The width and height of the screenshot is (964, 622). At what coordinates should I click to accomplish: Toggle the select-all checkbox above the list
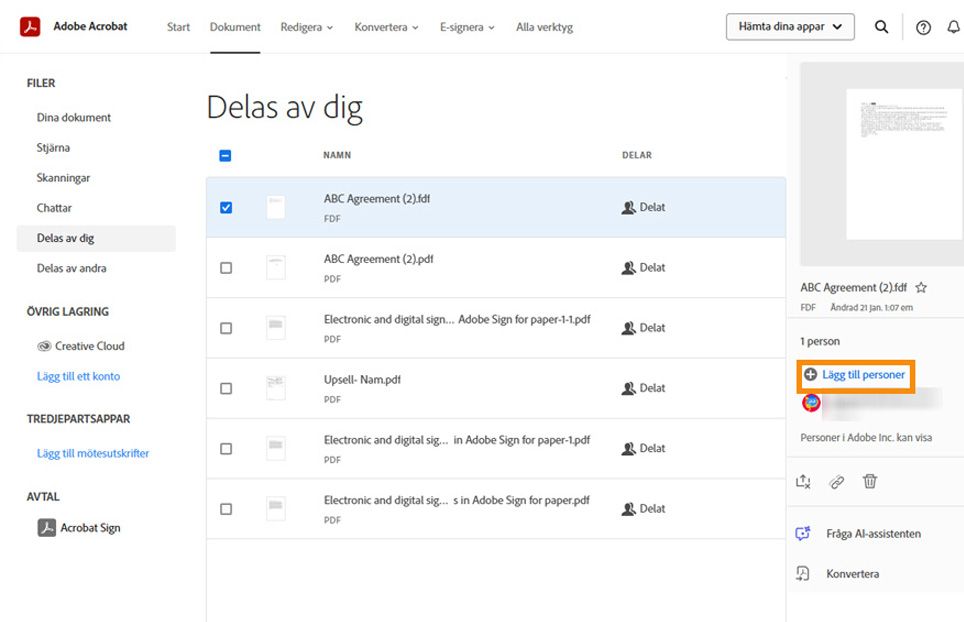(x=224, y=155)
